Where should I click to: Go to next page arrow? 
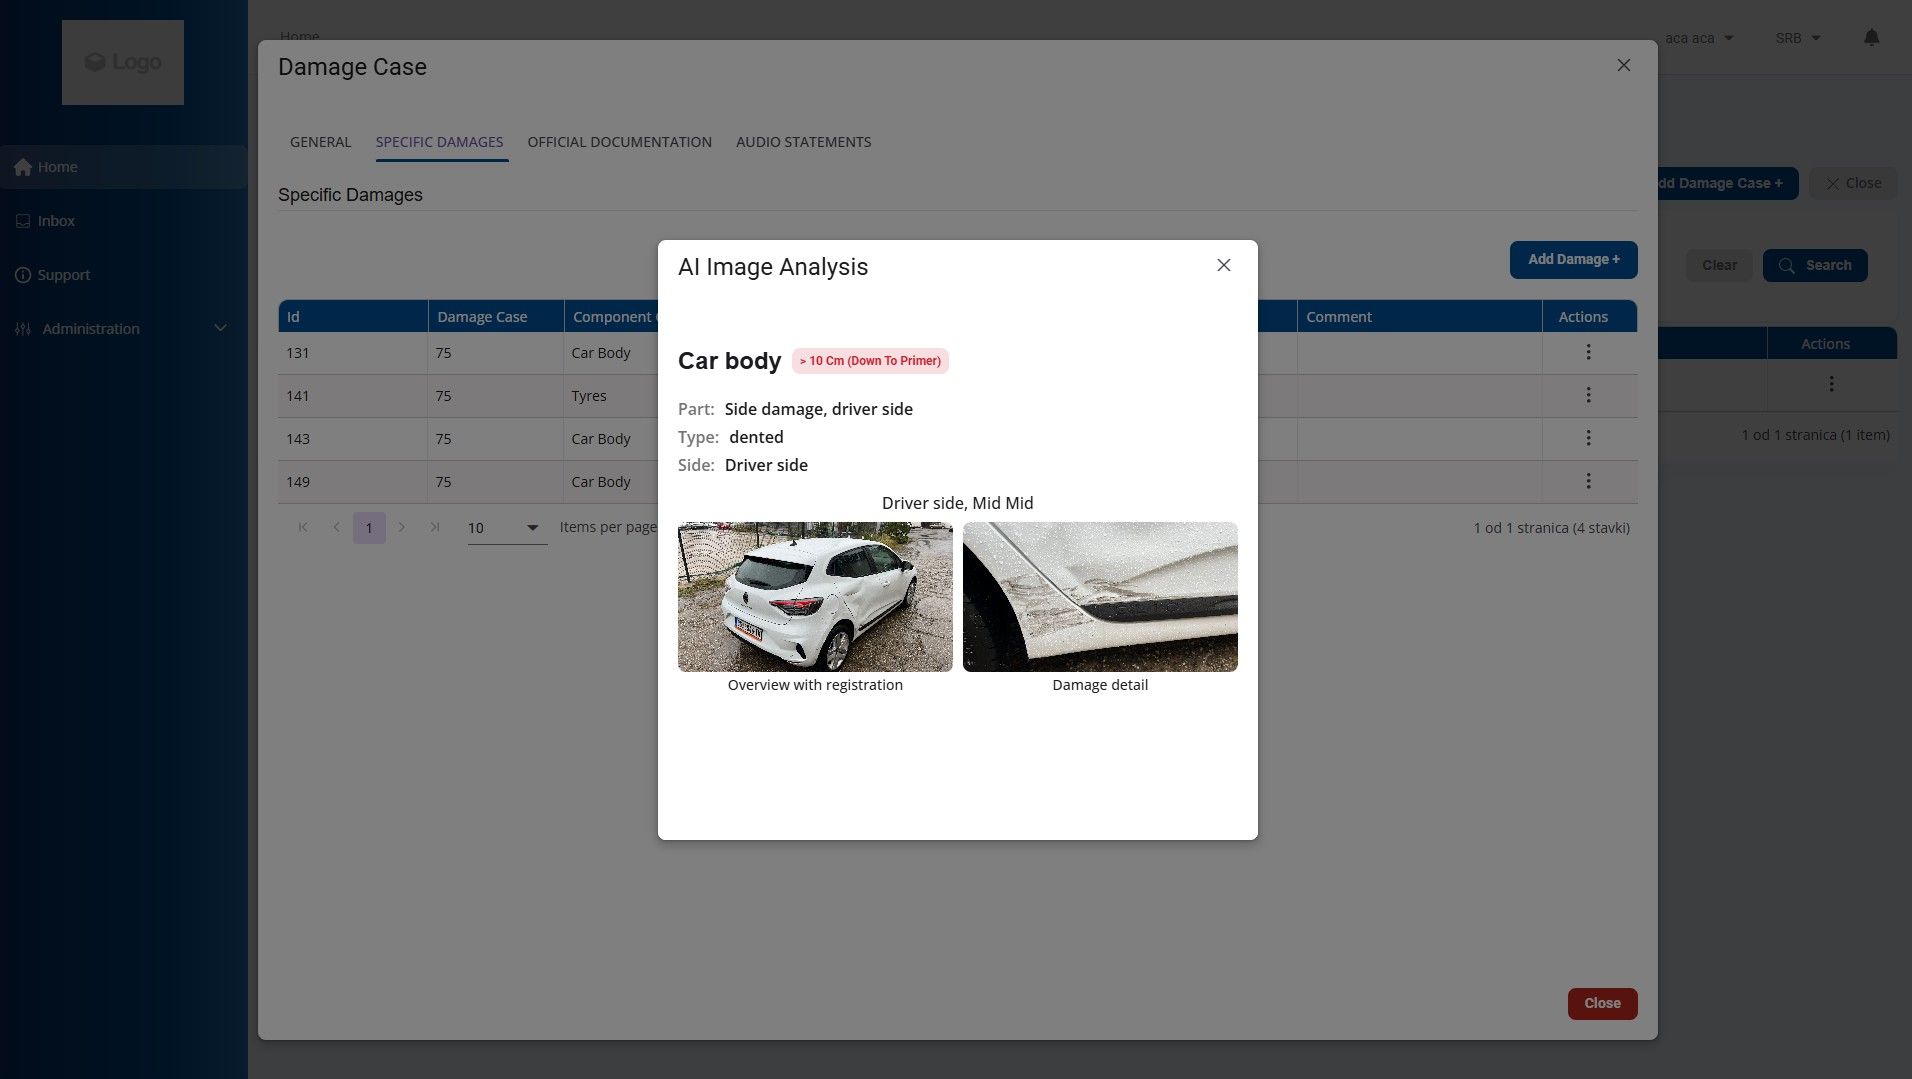tap(402, 527)
